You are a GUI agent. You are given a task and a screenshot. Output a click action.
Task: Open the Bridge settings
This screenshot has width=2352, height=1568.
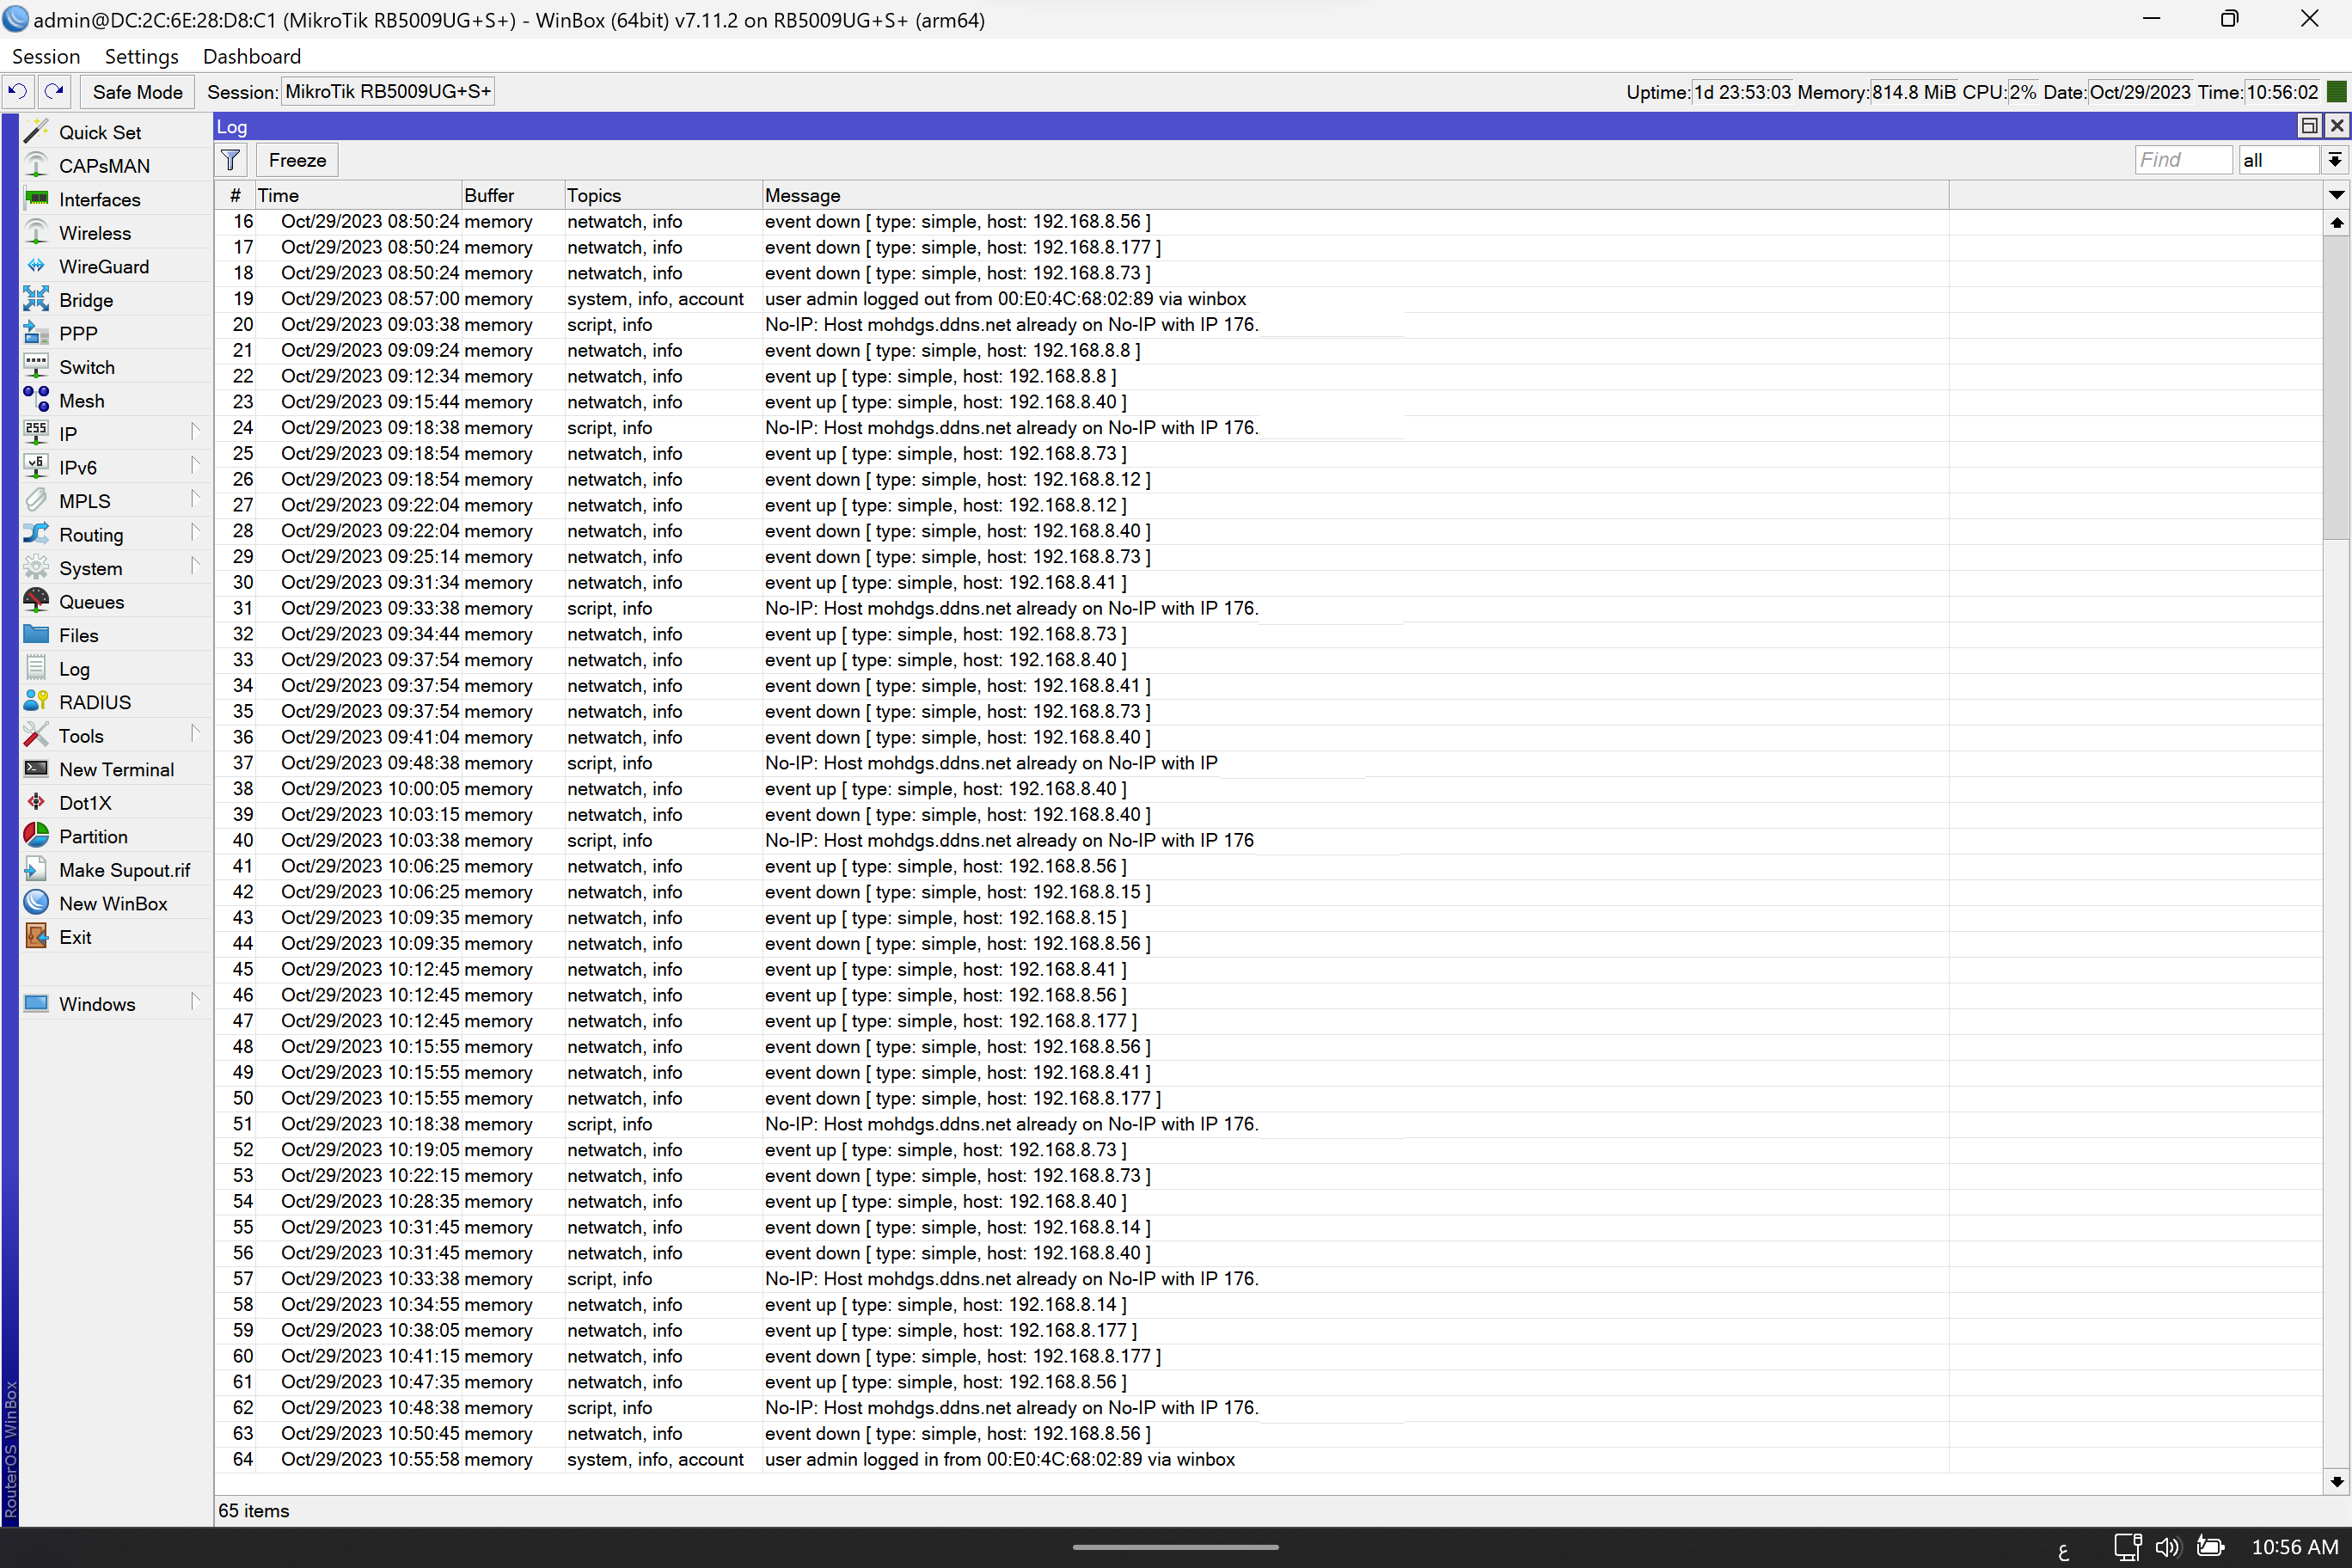86,299
